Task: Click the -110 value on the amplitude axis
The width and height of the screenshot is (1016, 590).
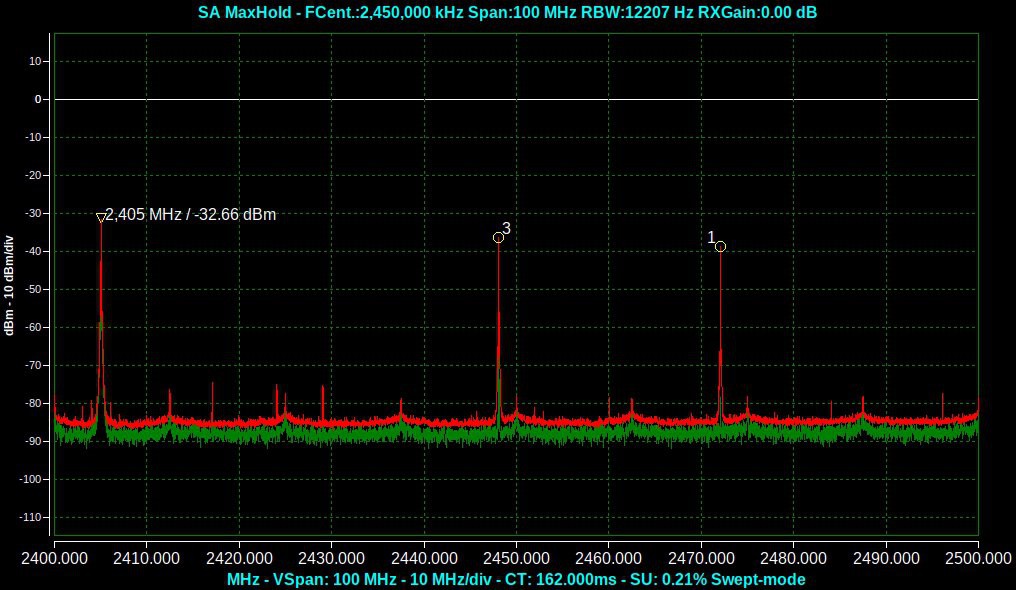Action: pyautogui.click(x=33, y=517)
